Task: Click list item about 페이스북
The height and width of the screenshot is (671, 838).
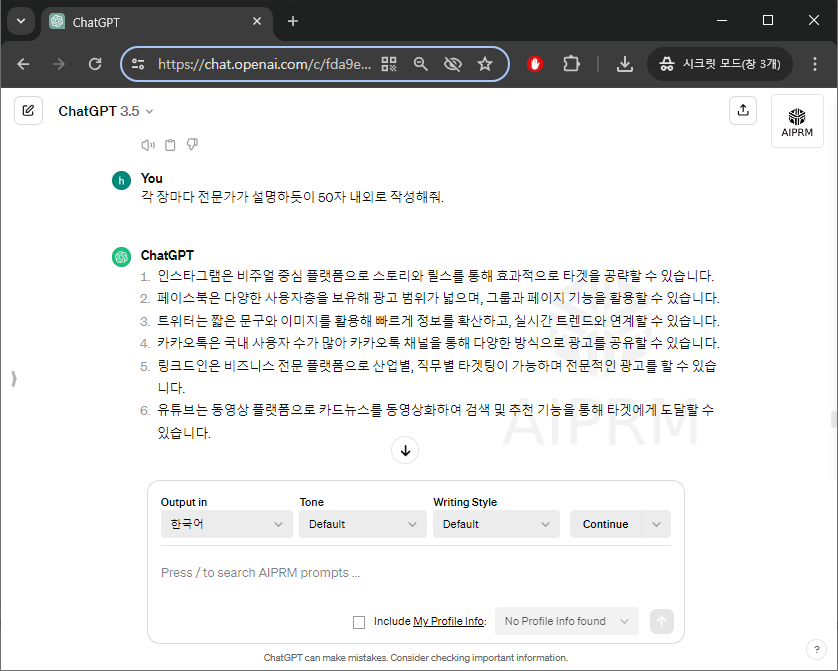Action: [x=438, y=298]
